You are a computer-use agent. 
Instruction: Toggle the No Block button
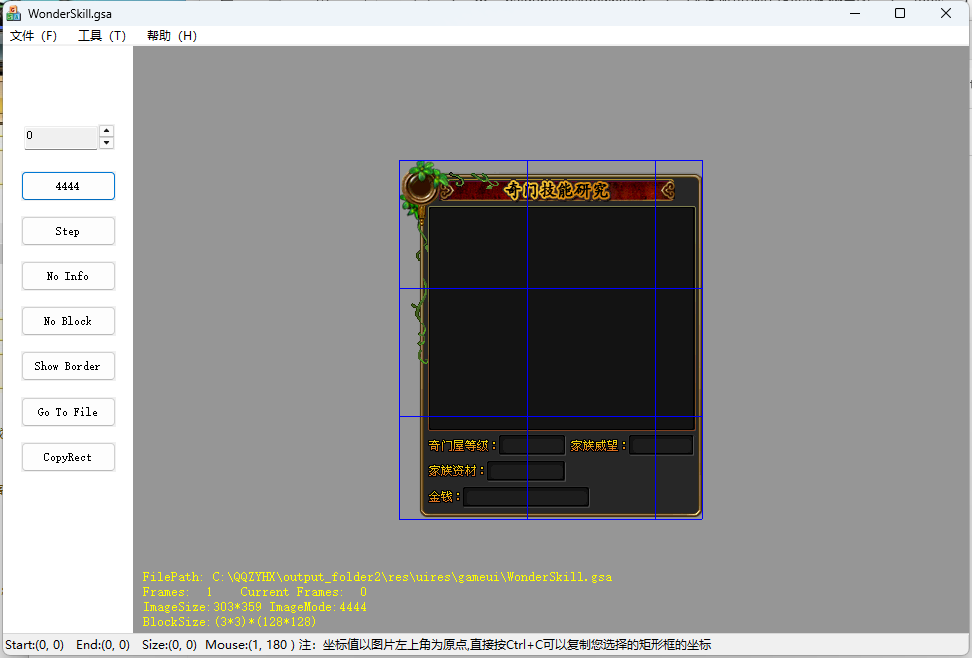pos(68,321)
